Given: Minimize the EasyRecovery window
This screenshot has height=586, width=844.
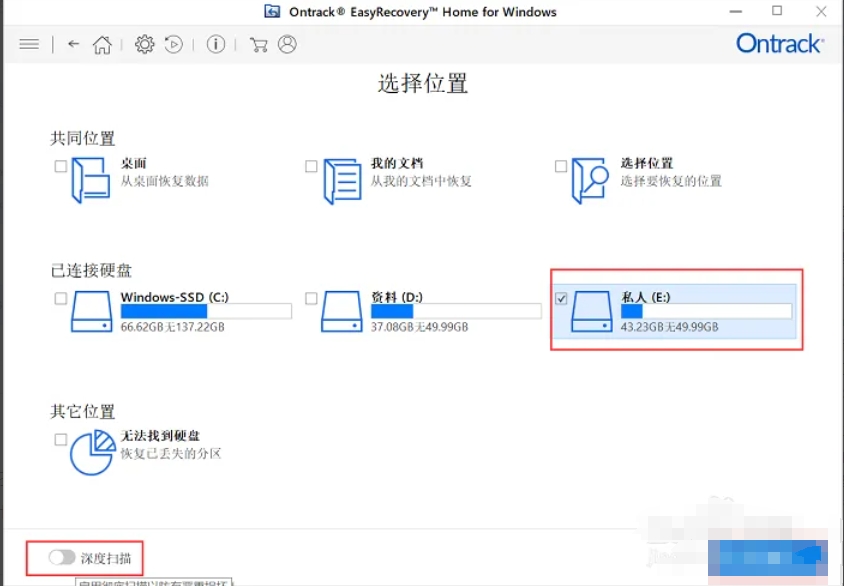Looking at the screenshot, I should point(736,11).
